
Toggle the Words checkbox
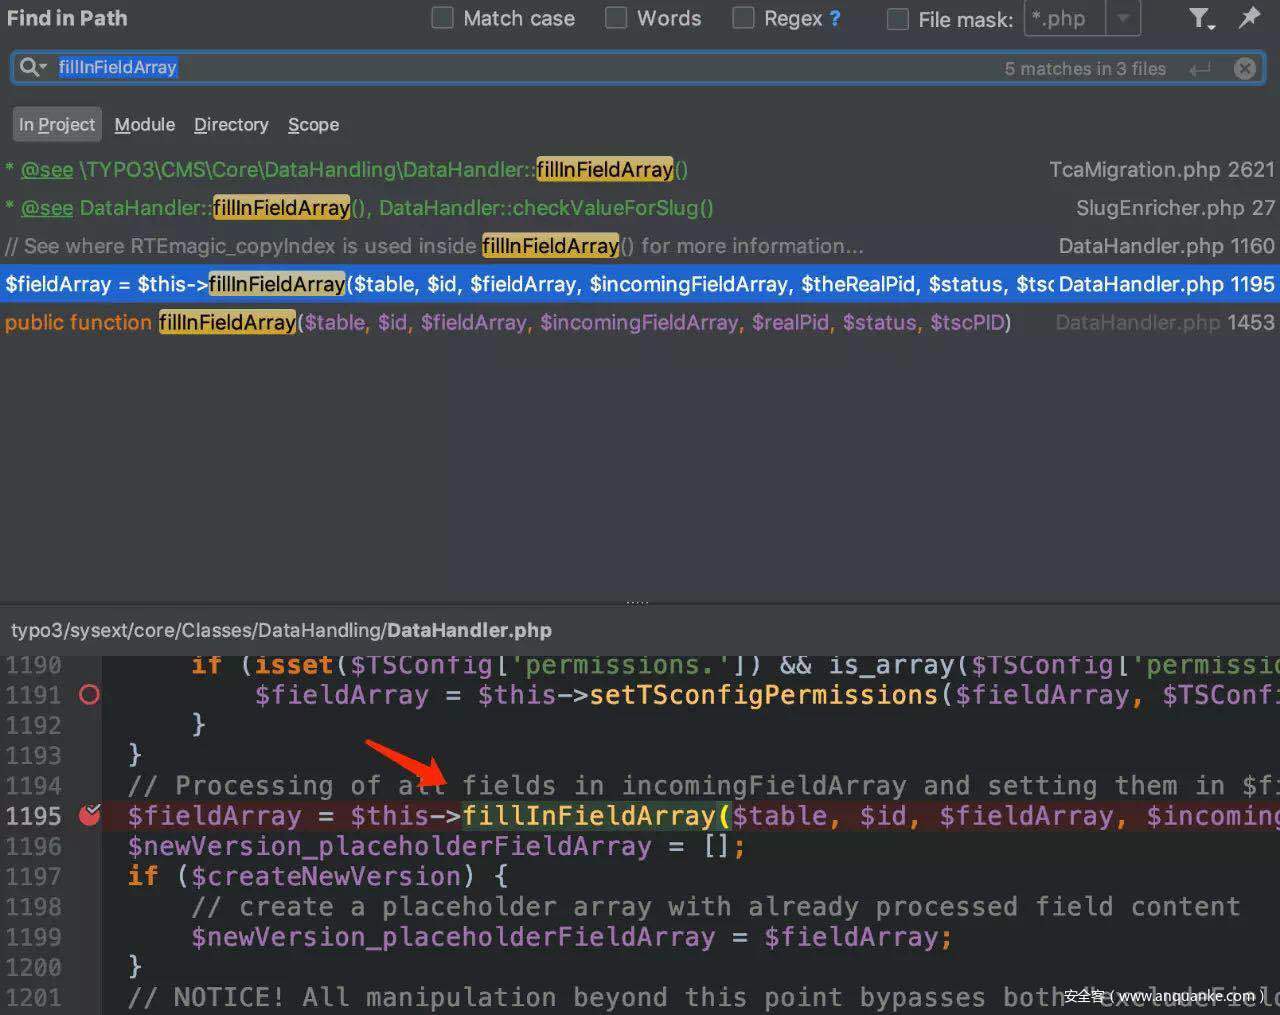click(616, 18)
